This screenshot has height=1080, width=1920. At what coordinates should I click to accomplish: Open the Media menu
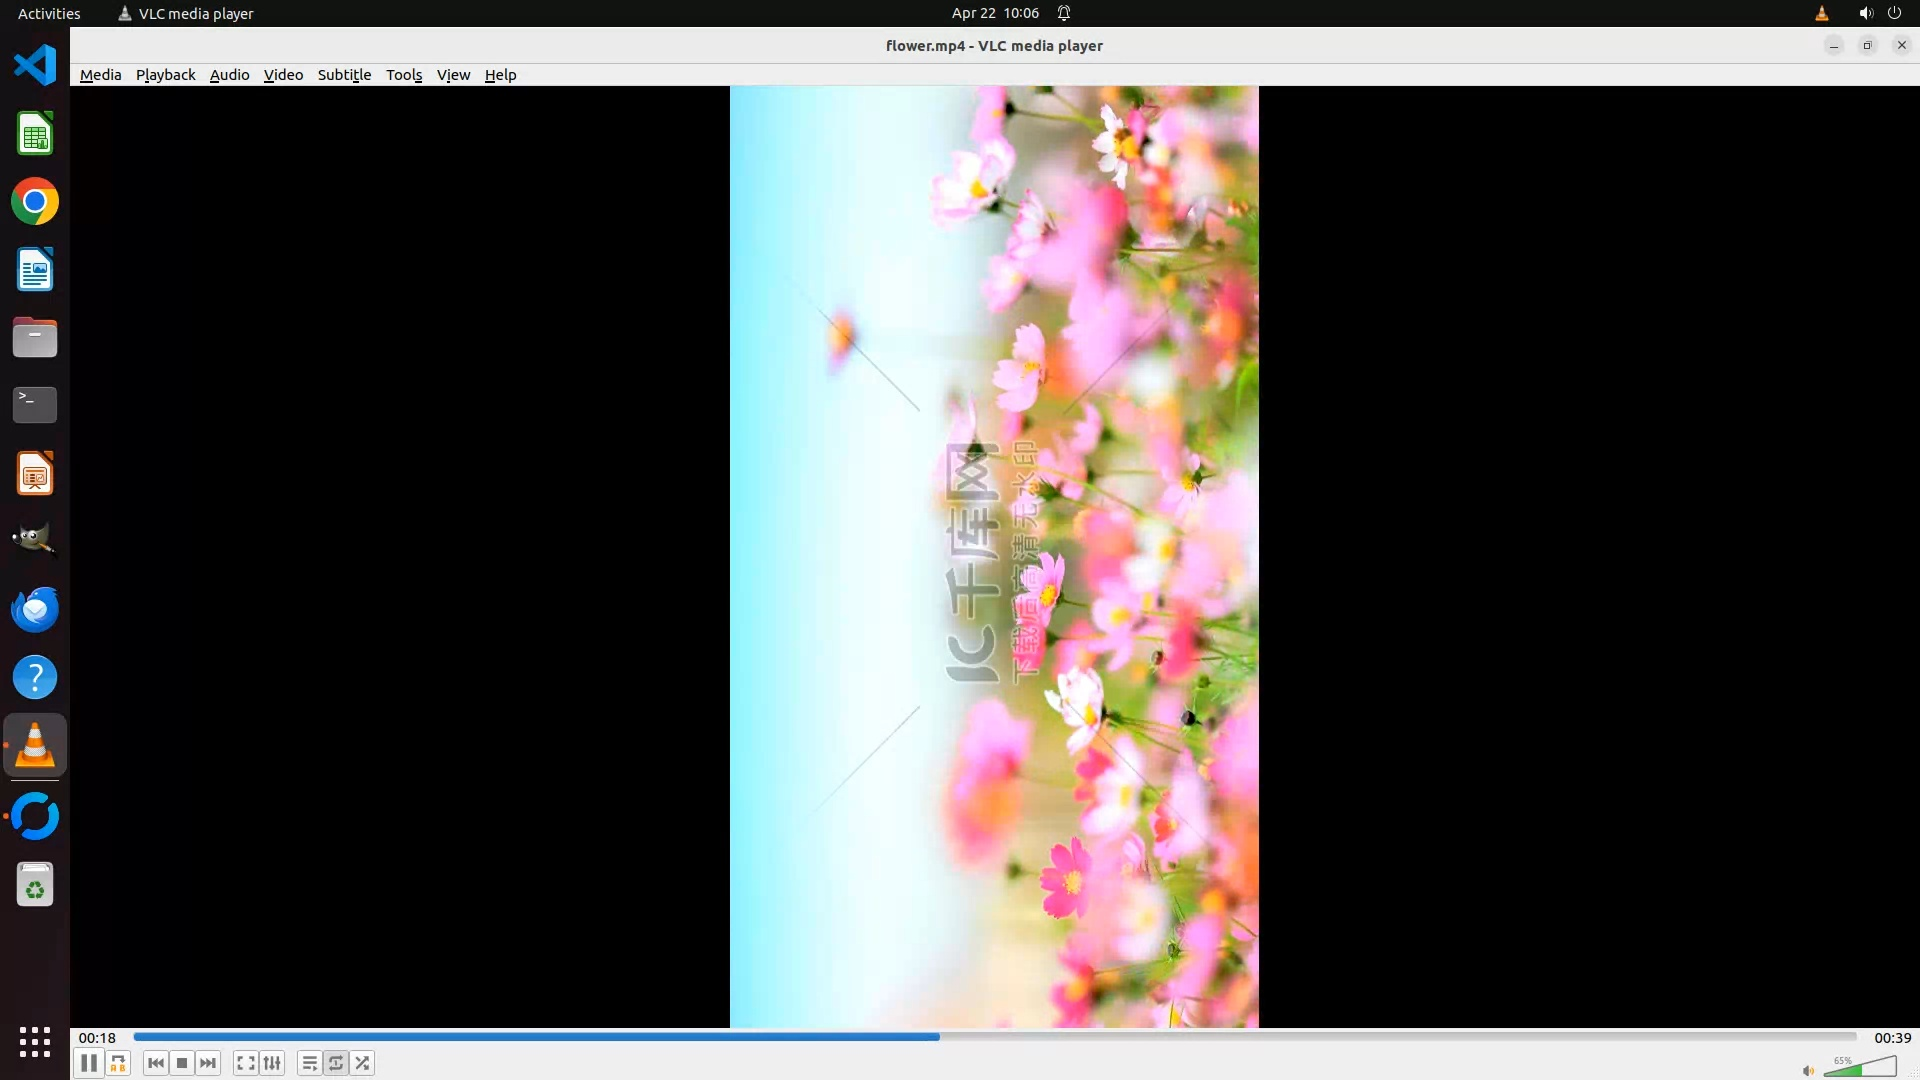(x=100, y=75)
